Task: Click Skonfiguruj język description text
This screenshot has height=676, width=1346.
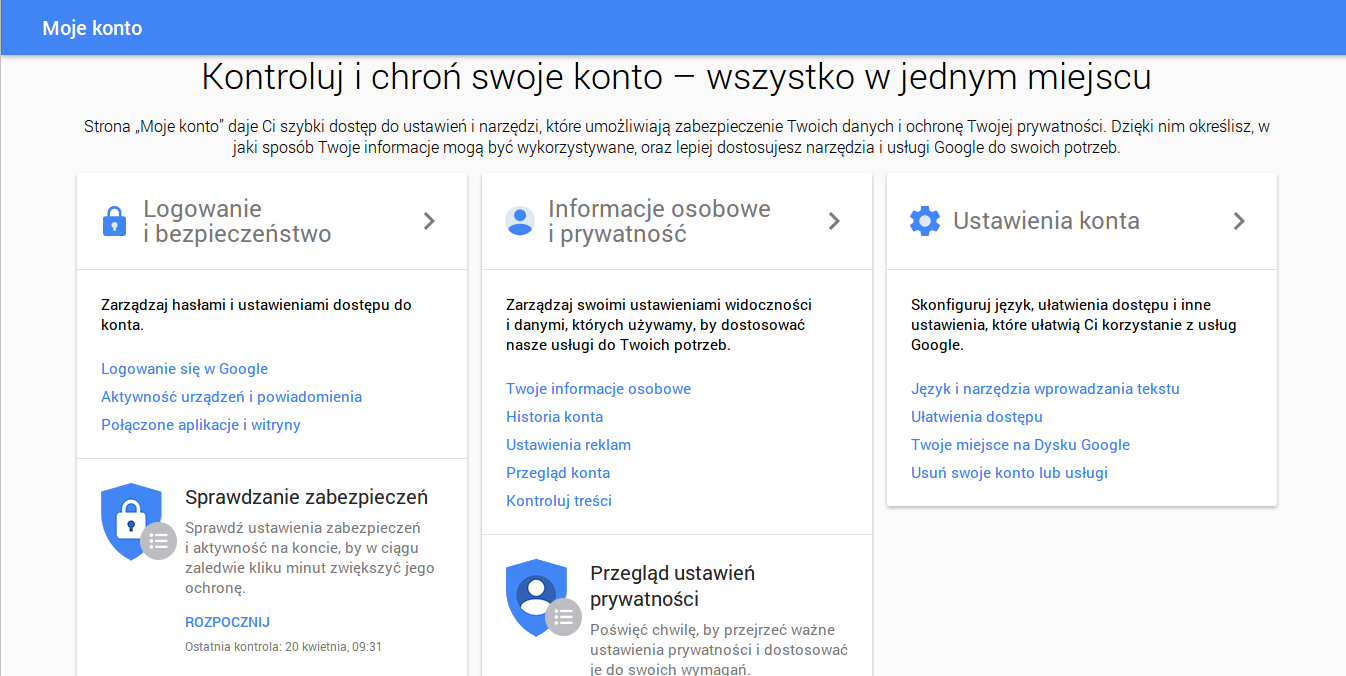Action: point(1074,325)
